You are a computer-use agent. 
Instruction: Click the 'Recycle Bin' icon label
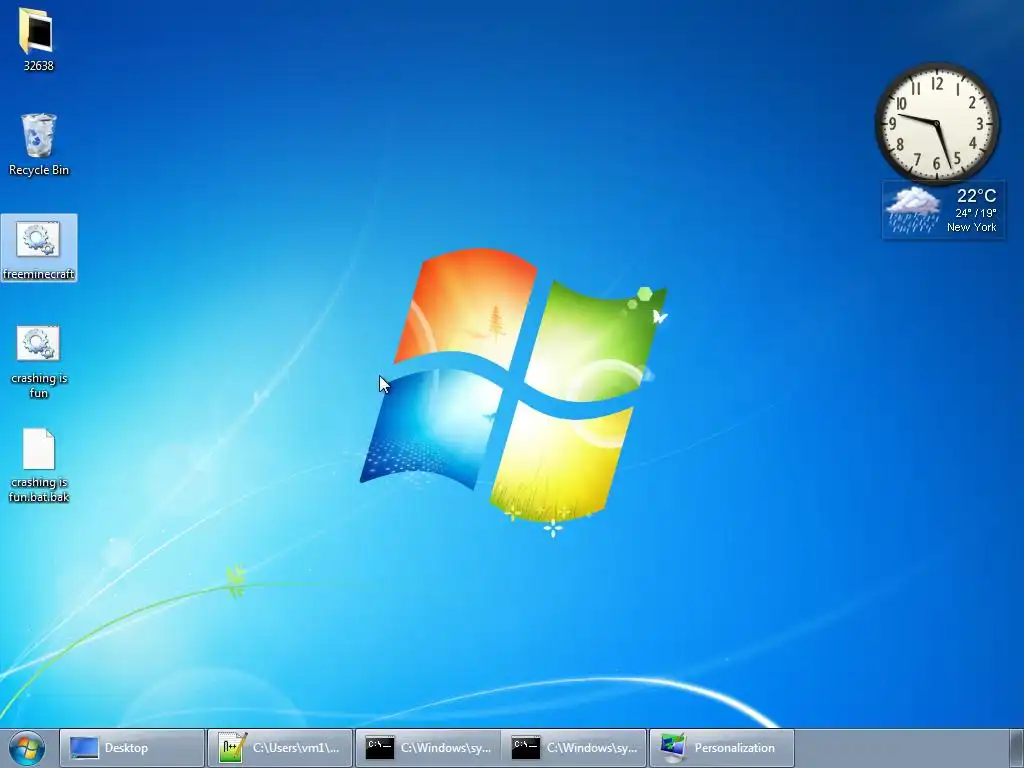pos(39,170)
